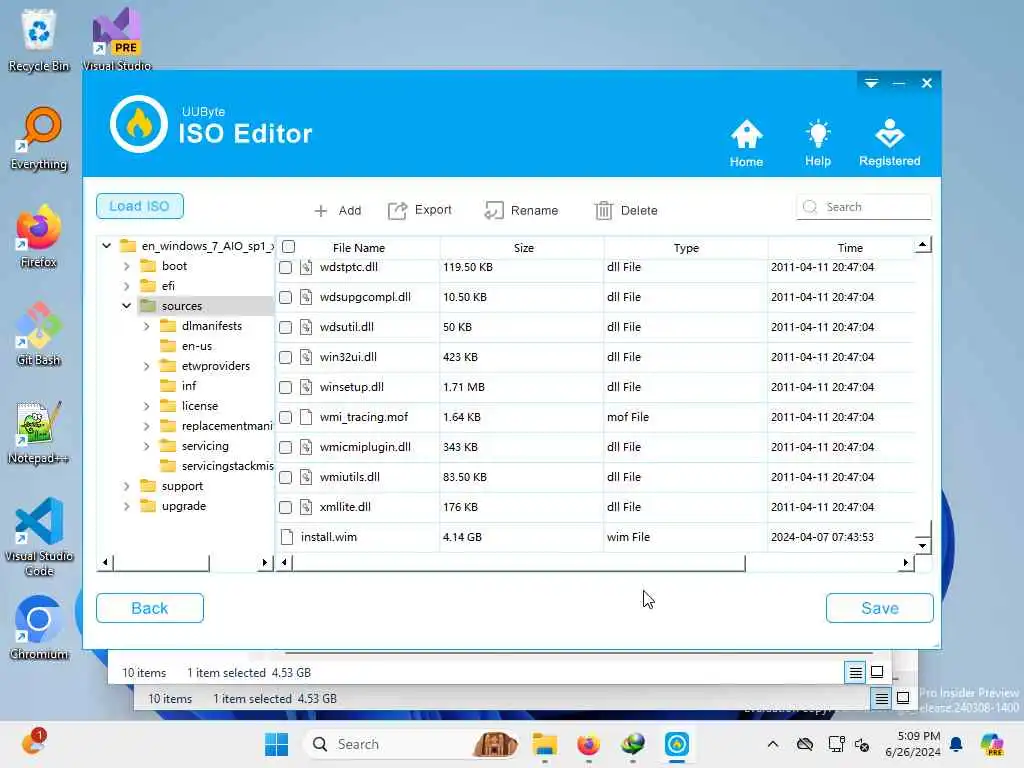Click the Add plus icon
1024x768 pixels.
pyautogui.click(x=321, y=211)
